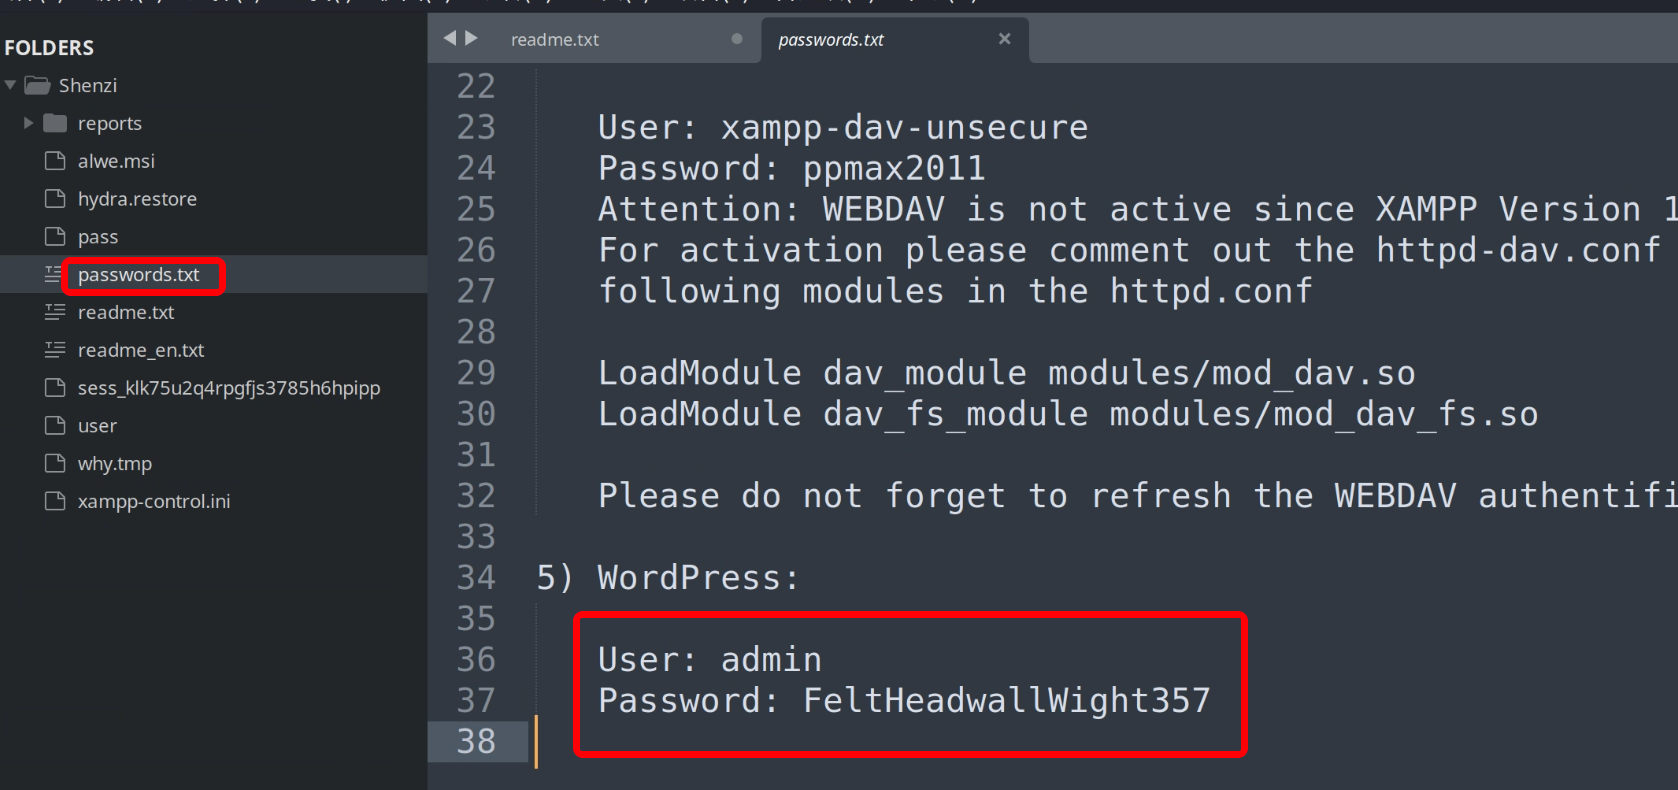Viewport: 1678px width, 790px height.
Task: Click the alwe.msi file icon
Action: click(x=55, y=161)
